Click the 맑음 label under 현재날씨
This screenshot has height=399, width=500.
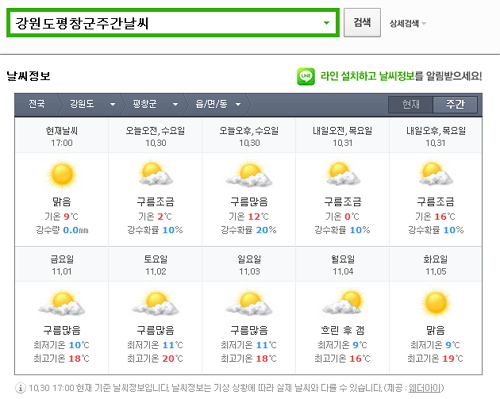62,202
